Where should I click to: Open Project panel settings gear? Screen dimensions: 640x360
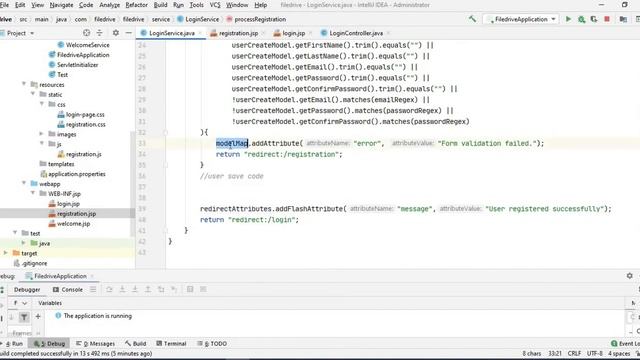[x=116, y=33]
